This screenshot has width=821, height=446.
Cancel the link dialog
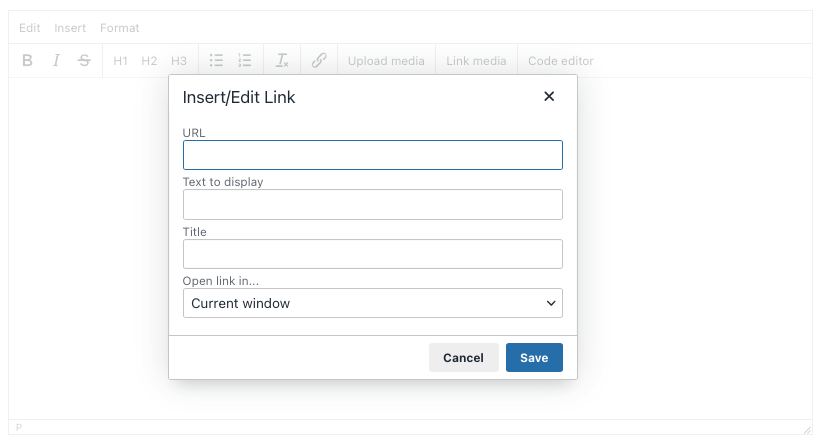tap(463, 358)
